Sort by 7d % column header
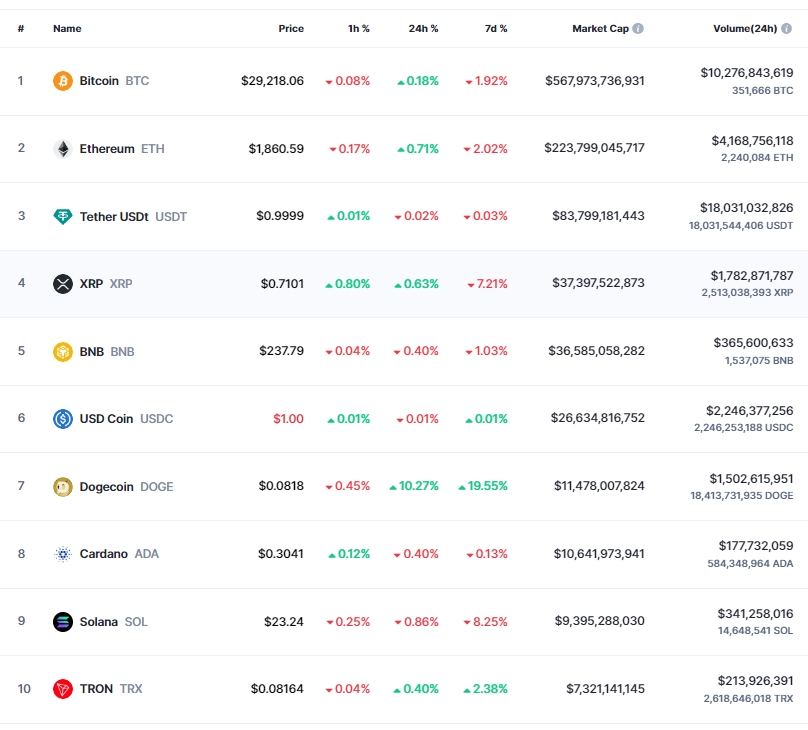This screenshot has width=808, height=730. 496,28
